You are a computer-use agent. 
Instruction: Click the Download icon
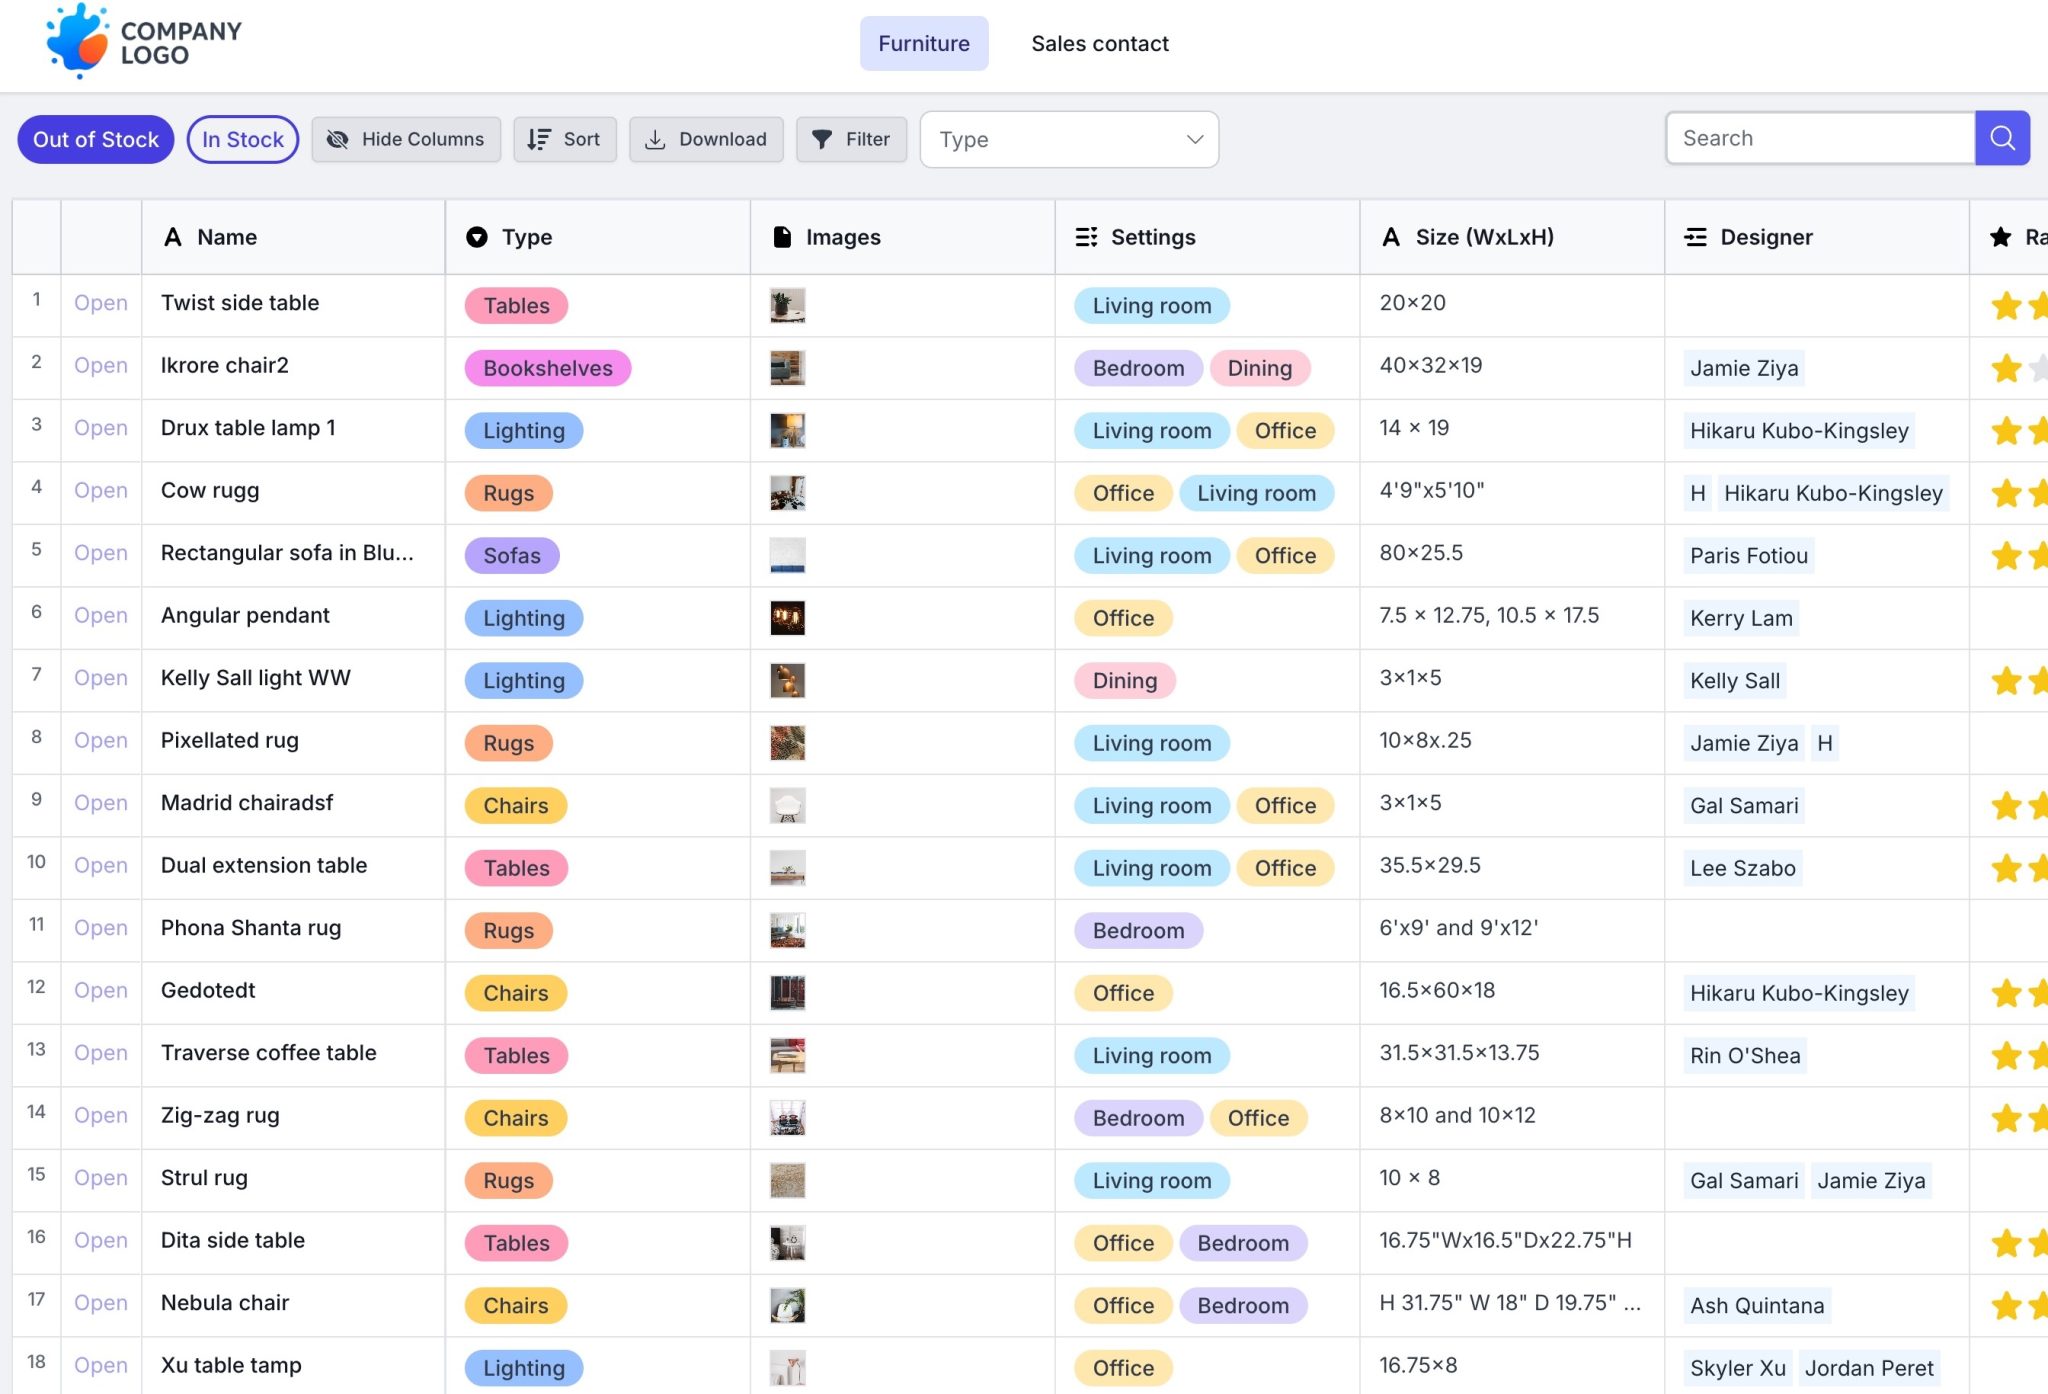pyautogui.click(x=655, y=139)
